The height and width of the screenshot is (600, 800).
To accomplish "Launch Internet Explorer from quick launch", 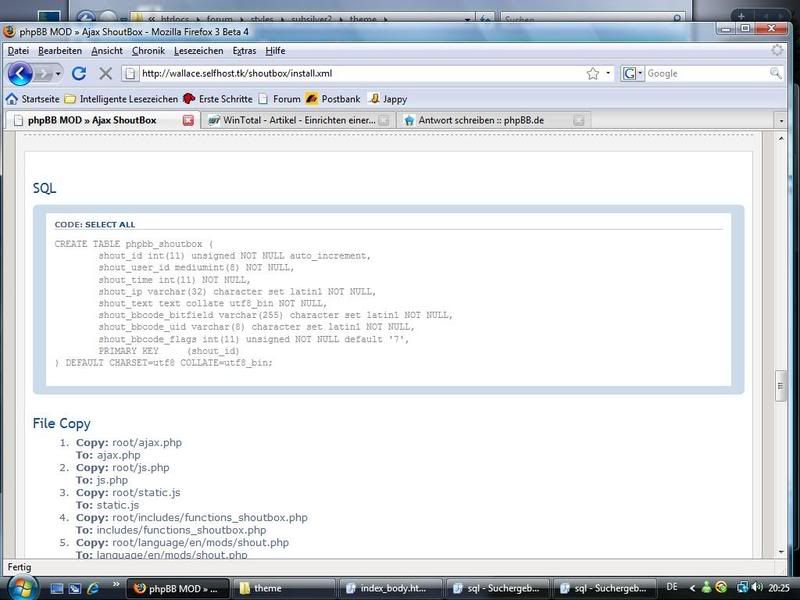I will 93,588.
